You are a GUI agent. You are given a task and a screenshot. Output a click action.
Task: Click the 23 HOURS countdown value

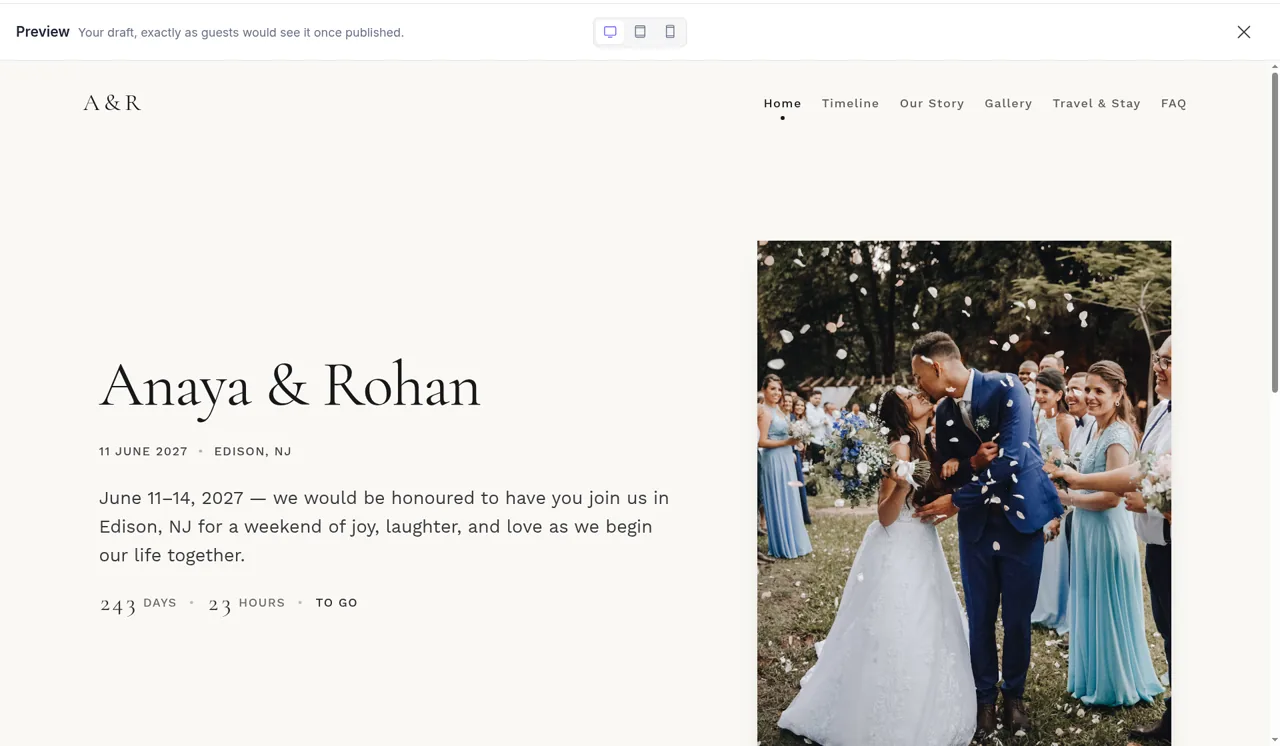tap(246, 604)
